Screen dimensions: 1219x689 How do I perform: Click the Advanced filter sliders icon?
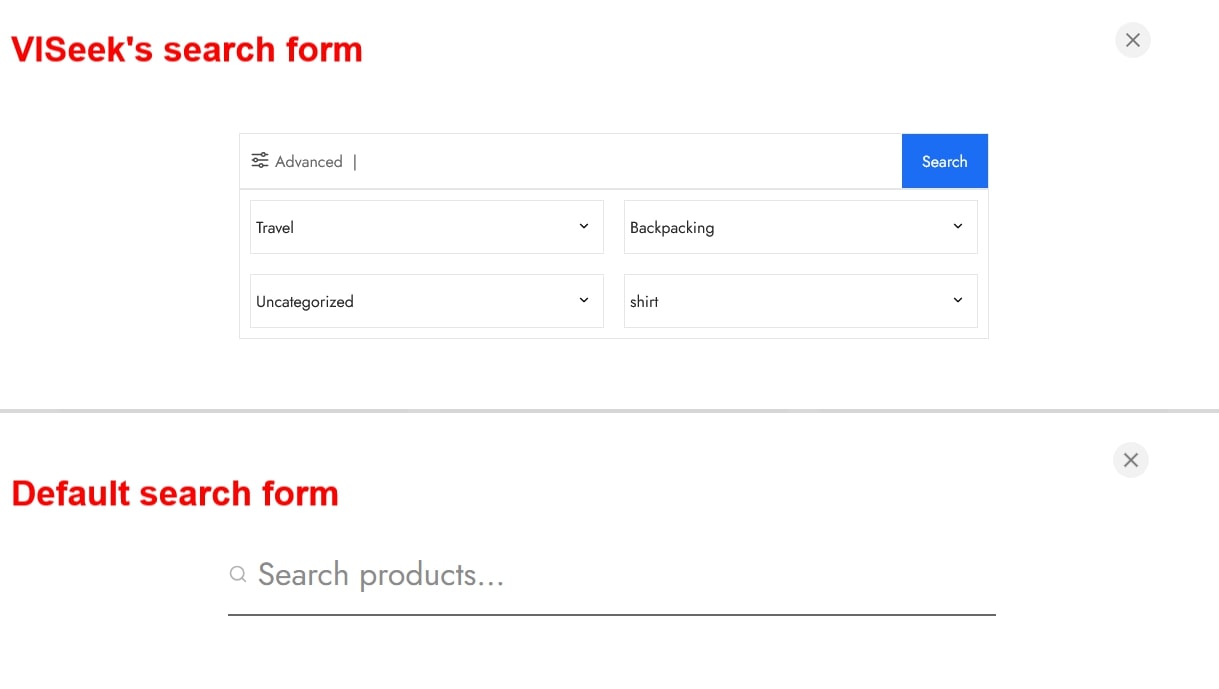tap(260, 161)
